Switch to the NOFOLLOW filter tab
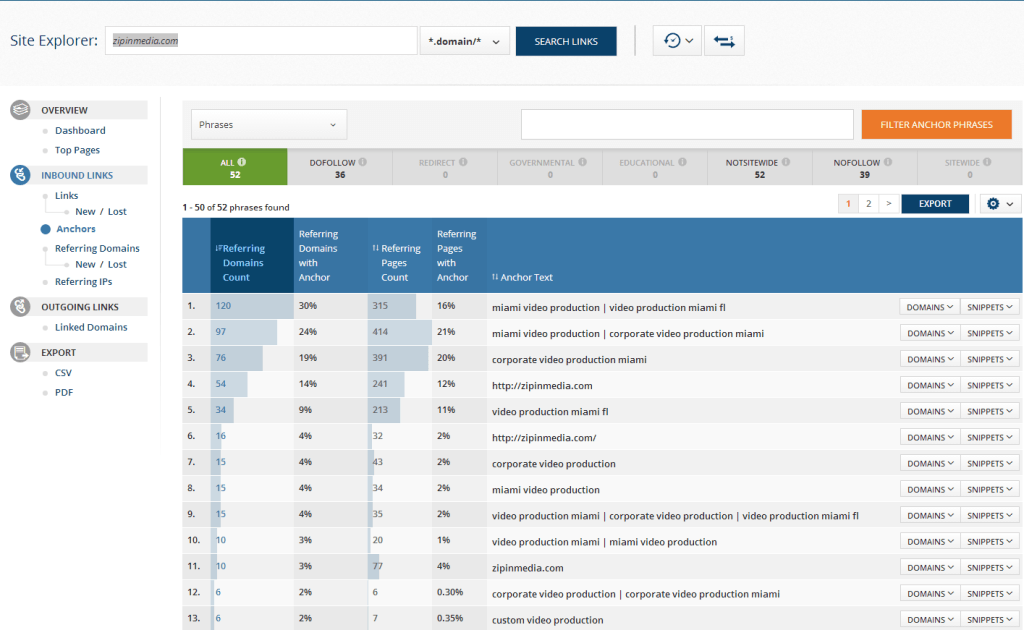Screen dimensions: 1024x630 [x=864, y=168]
